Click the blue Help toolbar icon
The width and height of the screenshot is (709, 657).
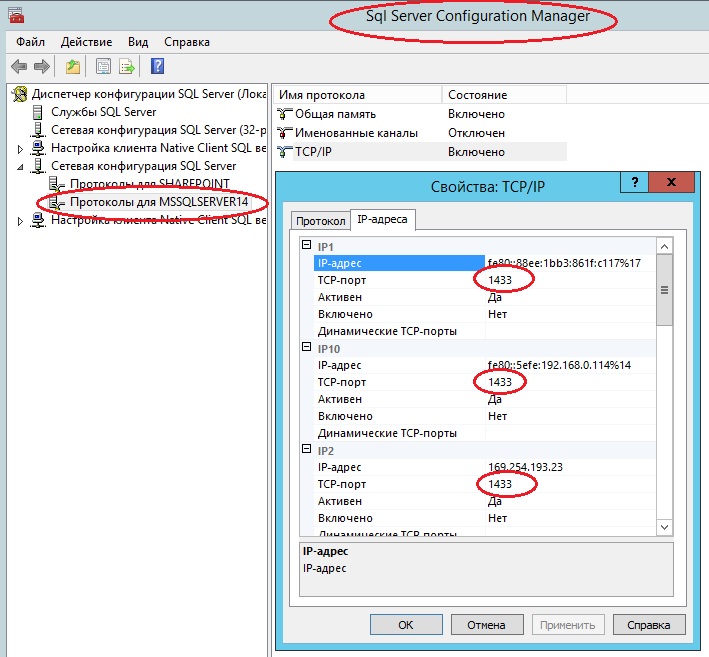coord(157,66)
